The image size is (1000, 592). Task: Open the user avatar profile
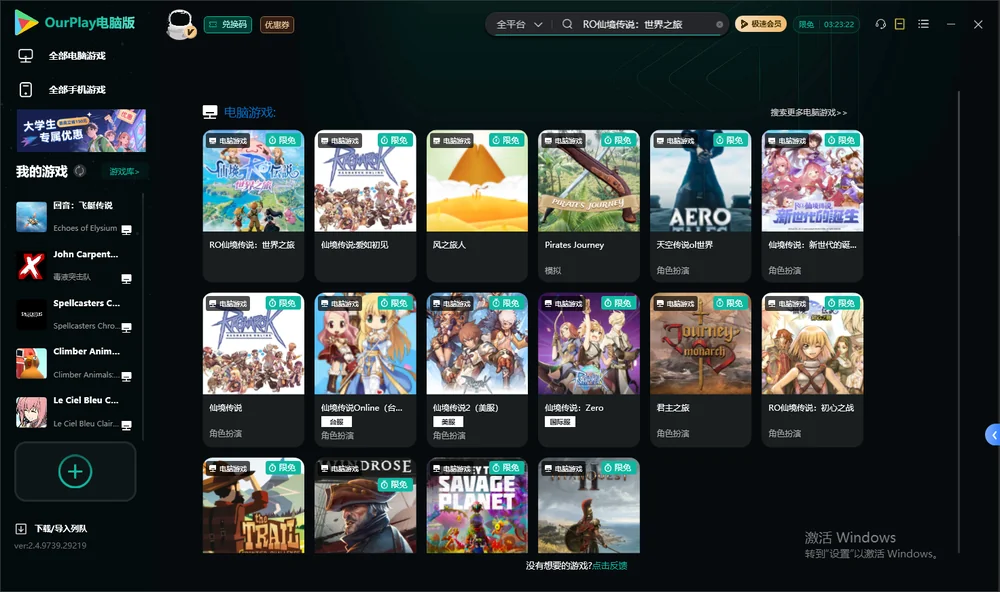click(x=180, y=25)
